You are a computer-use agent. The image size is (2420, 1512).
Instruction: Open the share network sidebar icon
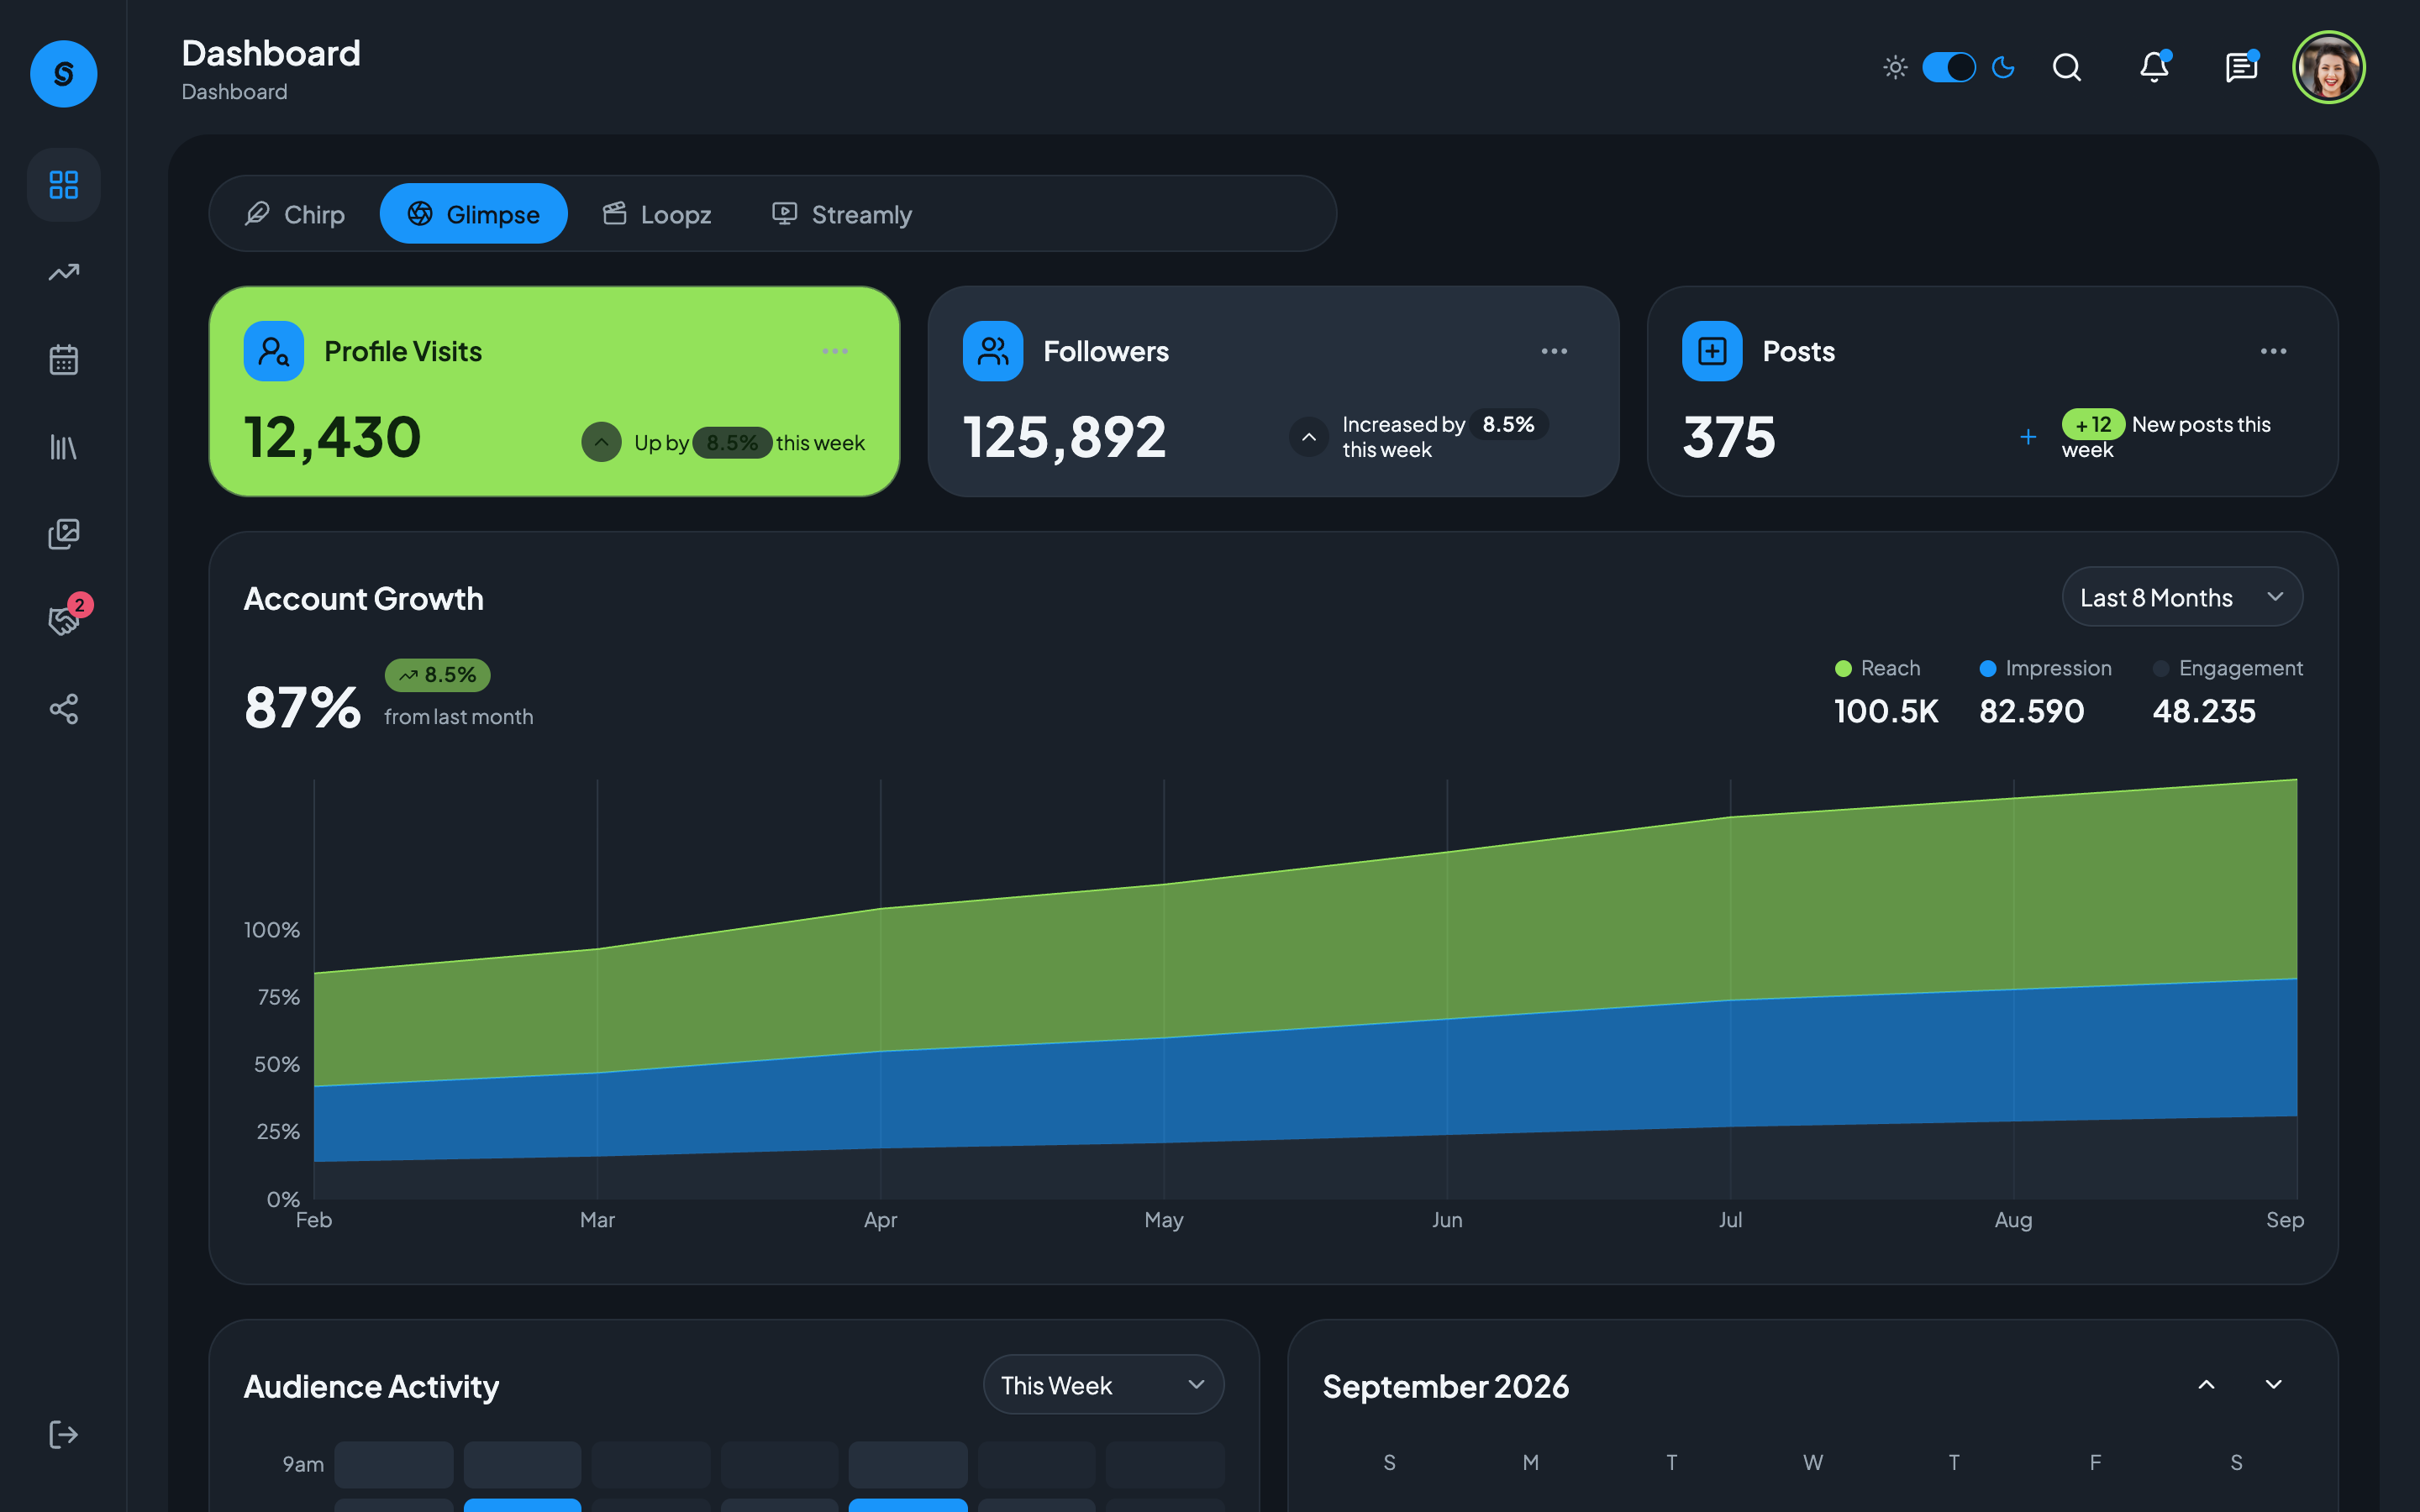pyautogui.click(x=64, y=709)
